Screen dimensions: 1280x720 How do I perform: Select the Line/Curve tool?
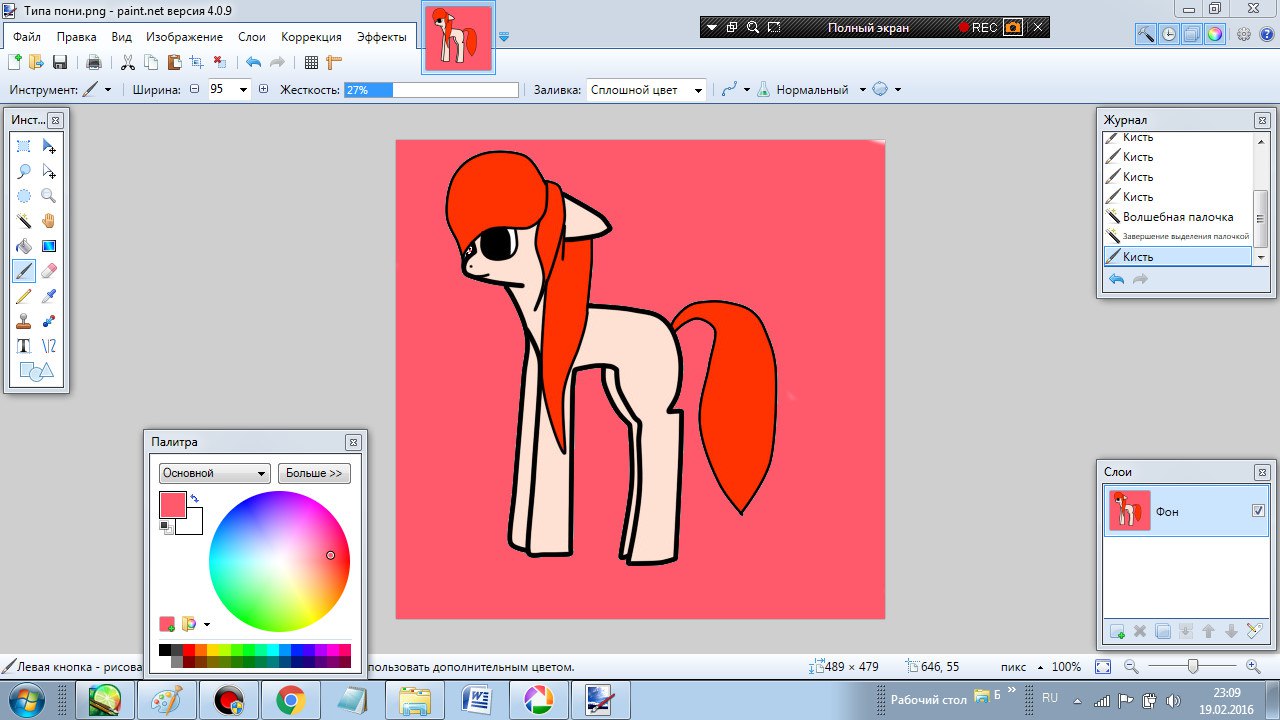tap(49, 346)
